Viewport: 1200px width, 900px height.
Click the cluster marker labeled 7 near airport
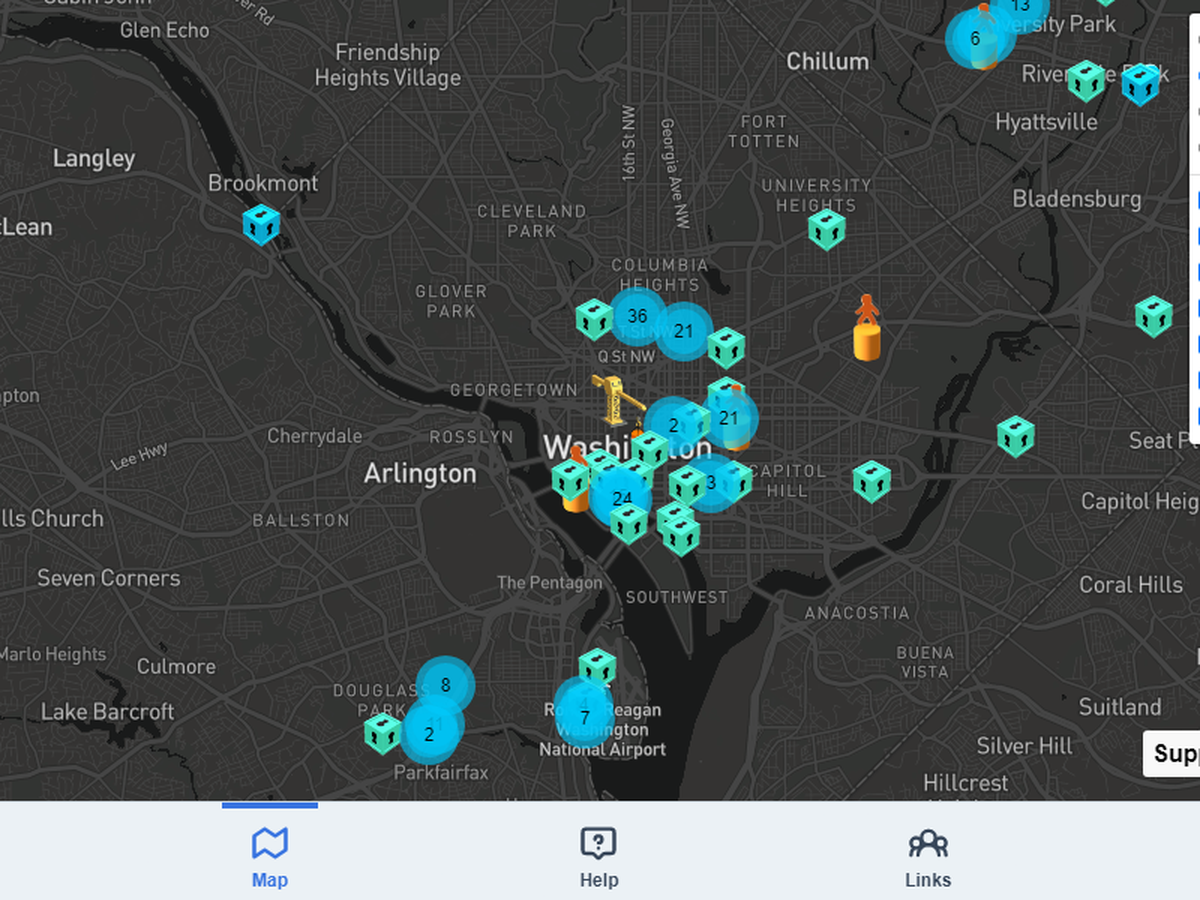coord(585,716)
